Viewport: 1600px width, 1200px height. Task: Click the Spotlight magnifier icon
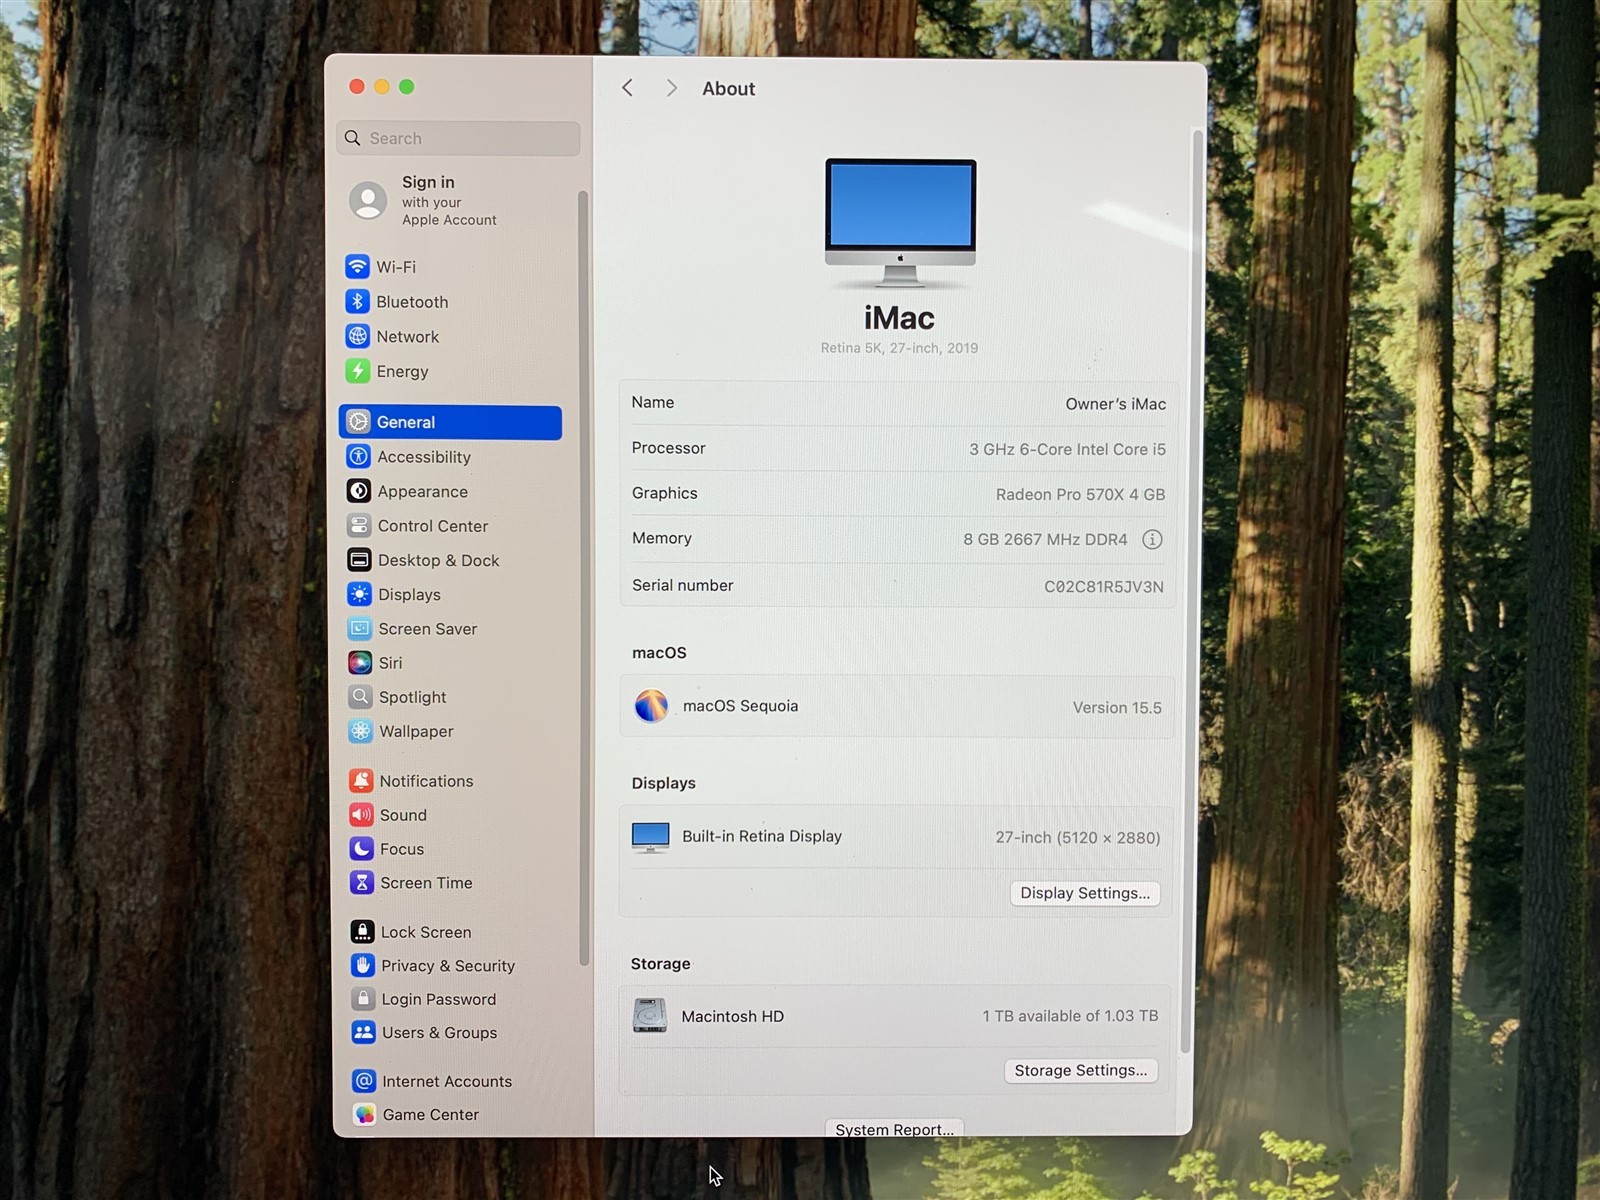361,697
